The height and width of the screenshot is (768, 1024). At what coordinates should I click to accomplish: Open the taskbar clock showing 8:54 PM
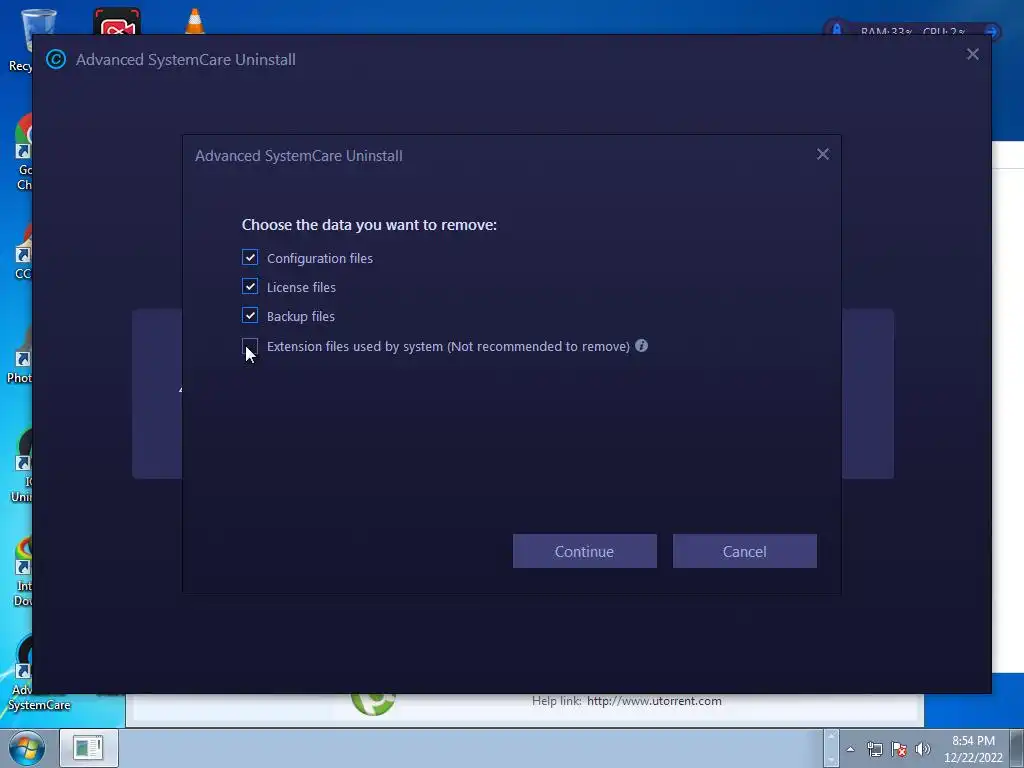tap(973, 749)
